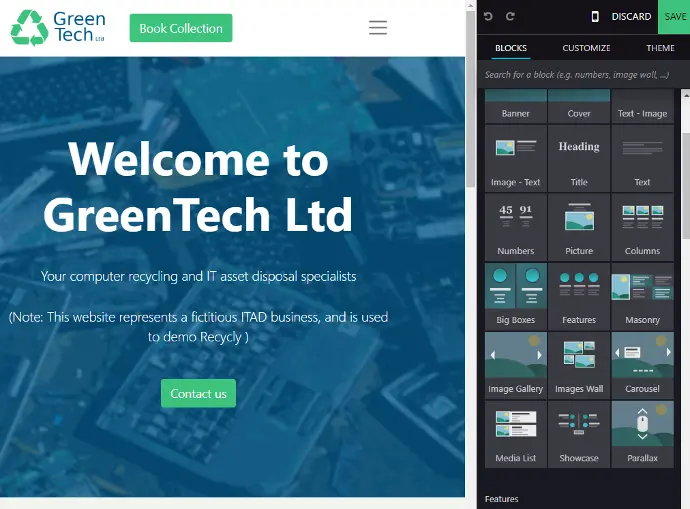Open the Theme tab

point(660,48)
